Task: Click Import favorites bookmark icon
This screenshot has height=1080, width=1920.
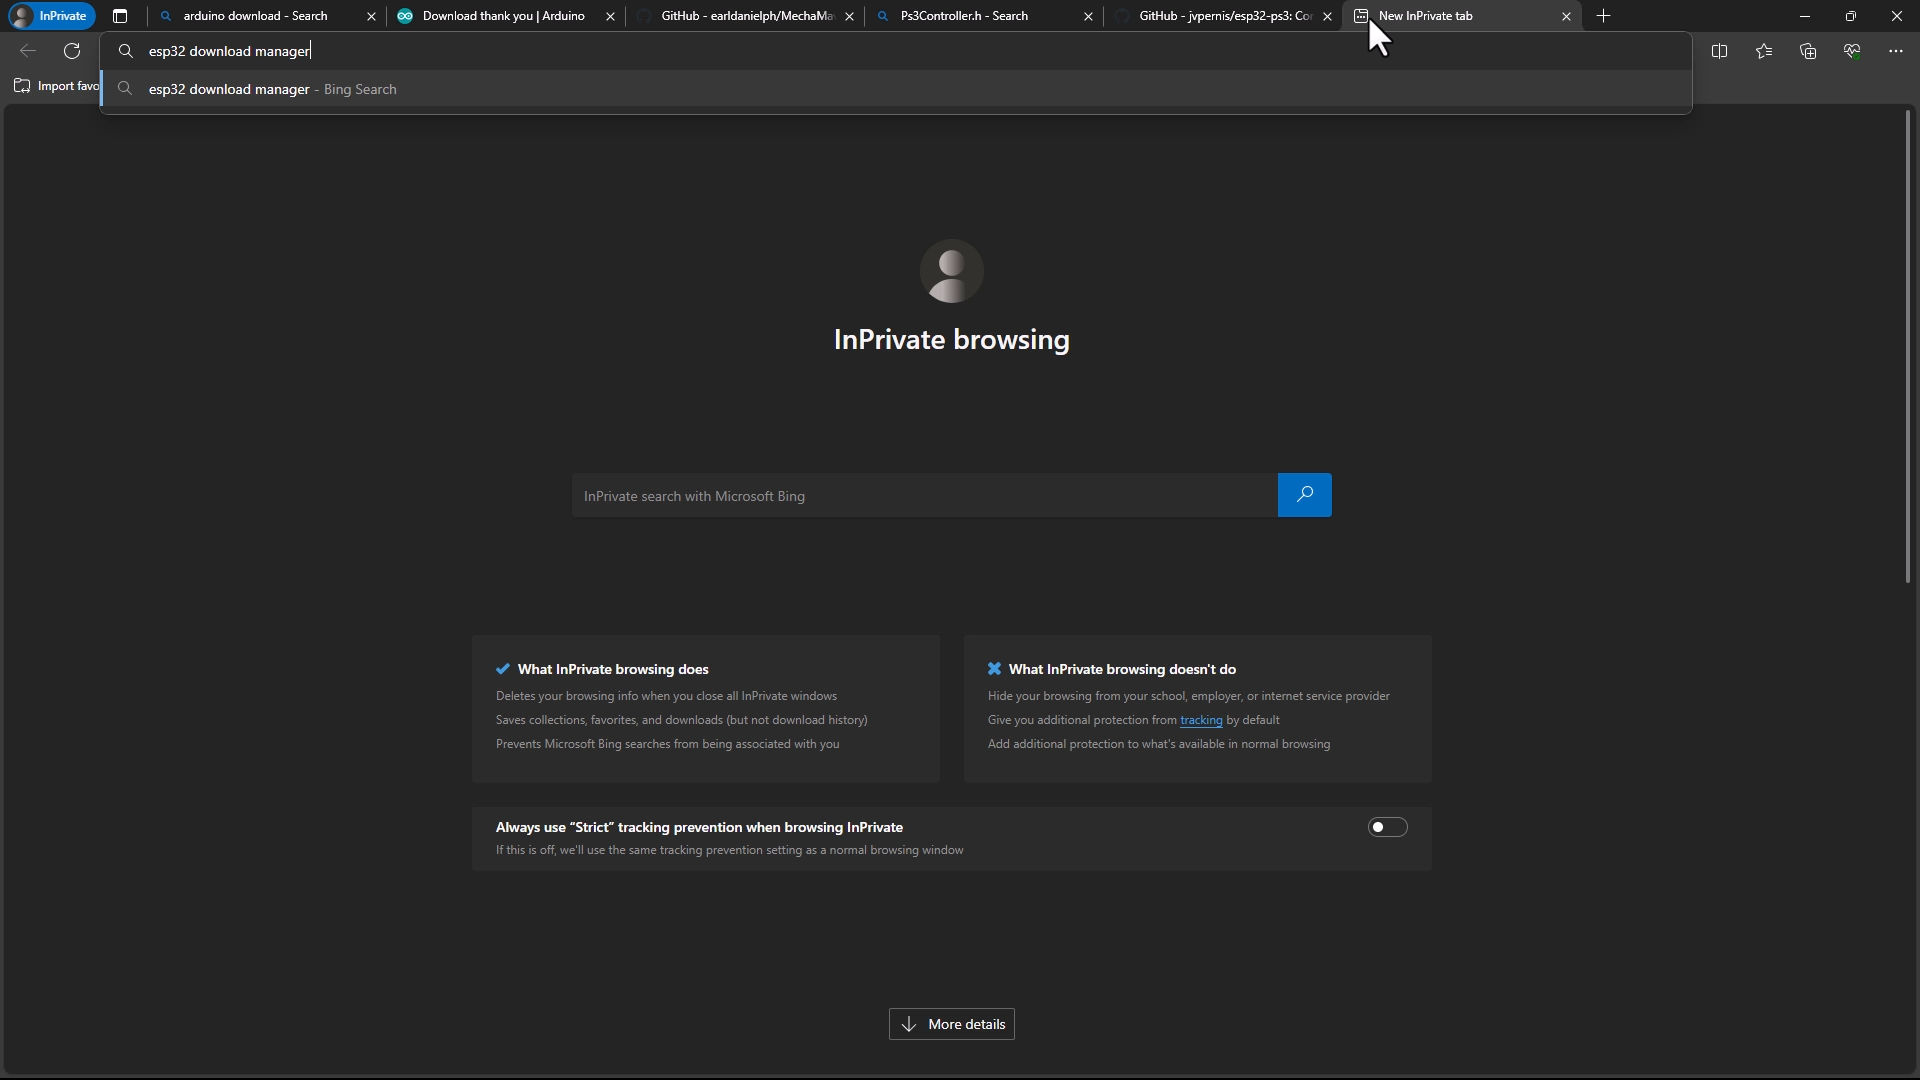Action: point(22,86)
